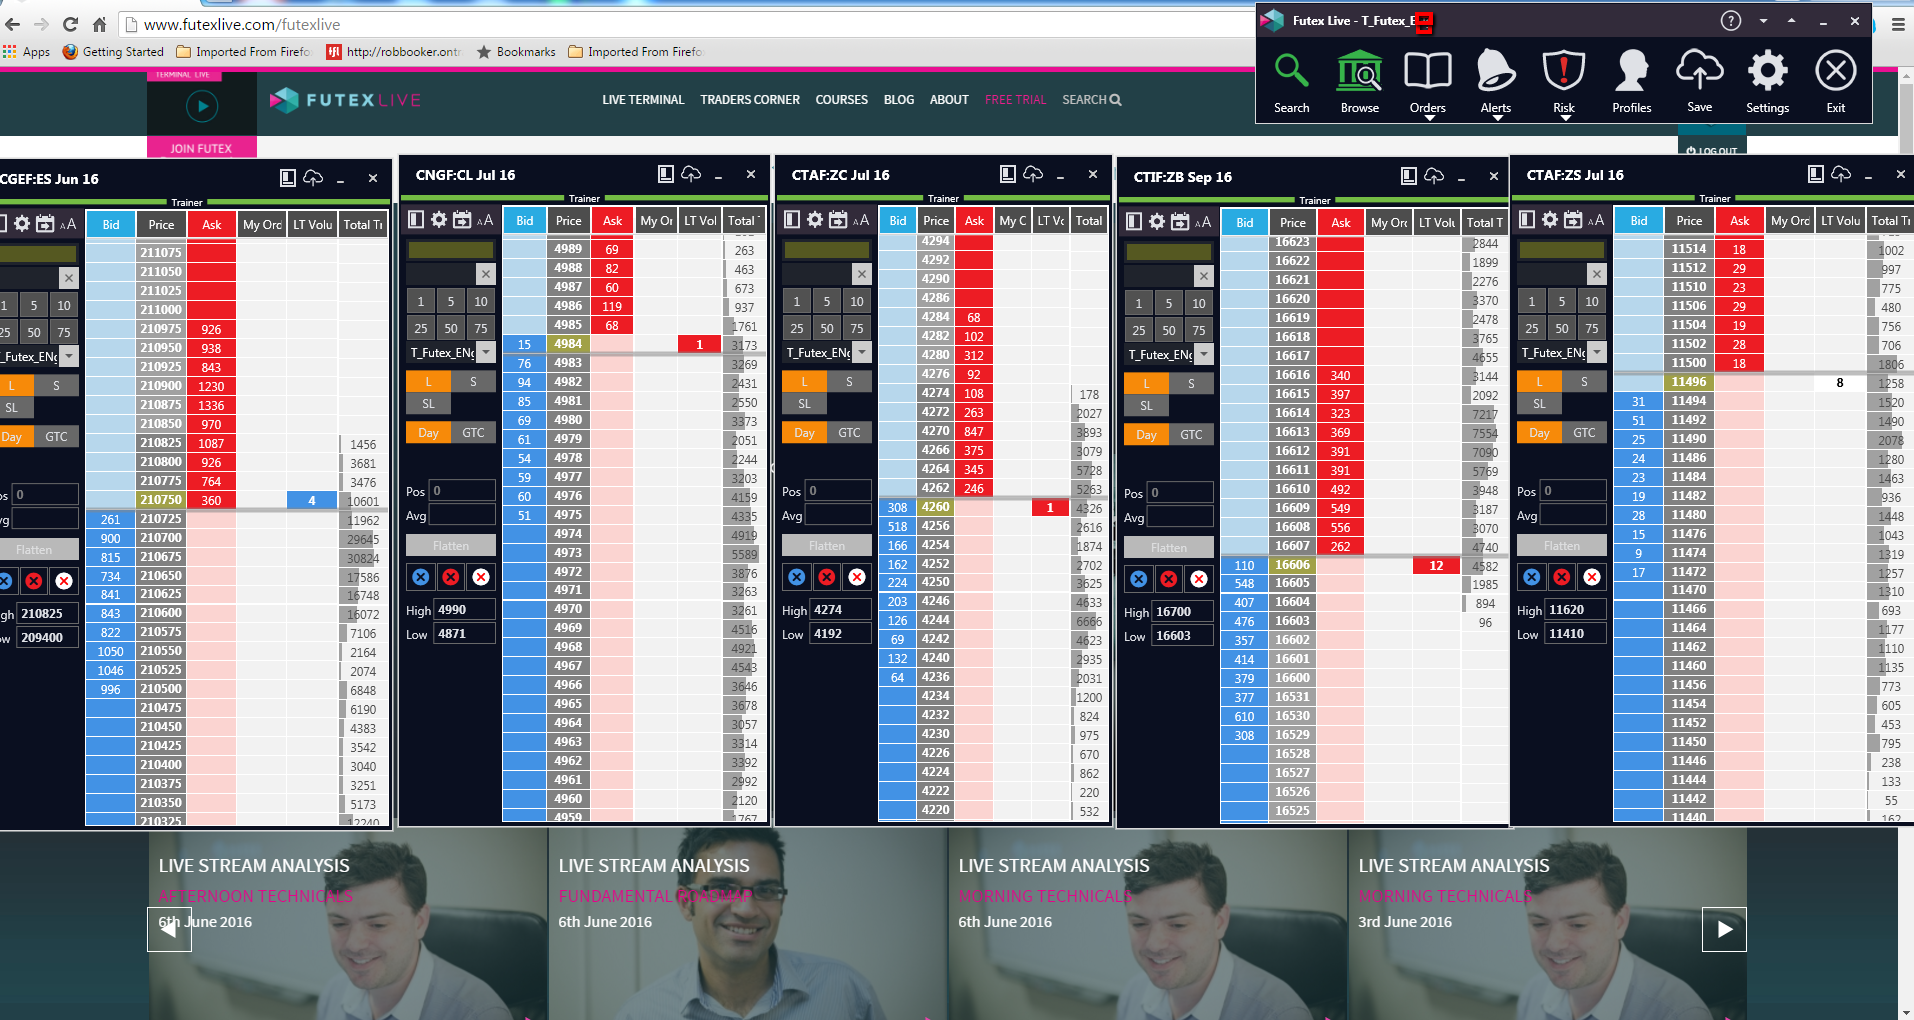
Task: Open account dropdown in CTIF:ZB panel
Action: coord(1204,354)
